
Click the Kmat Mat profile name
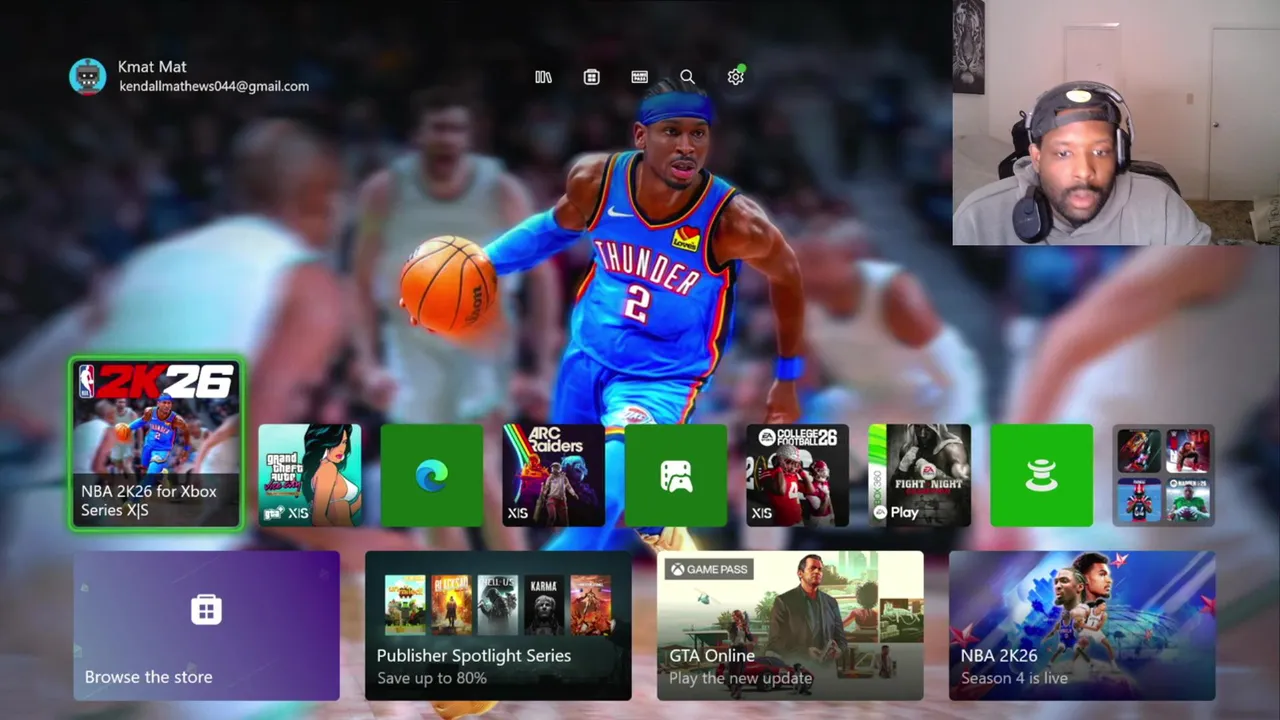click(x=152, y=67)
